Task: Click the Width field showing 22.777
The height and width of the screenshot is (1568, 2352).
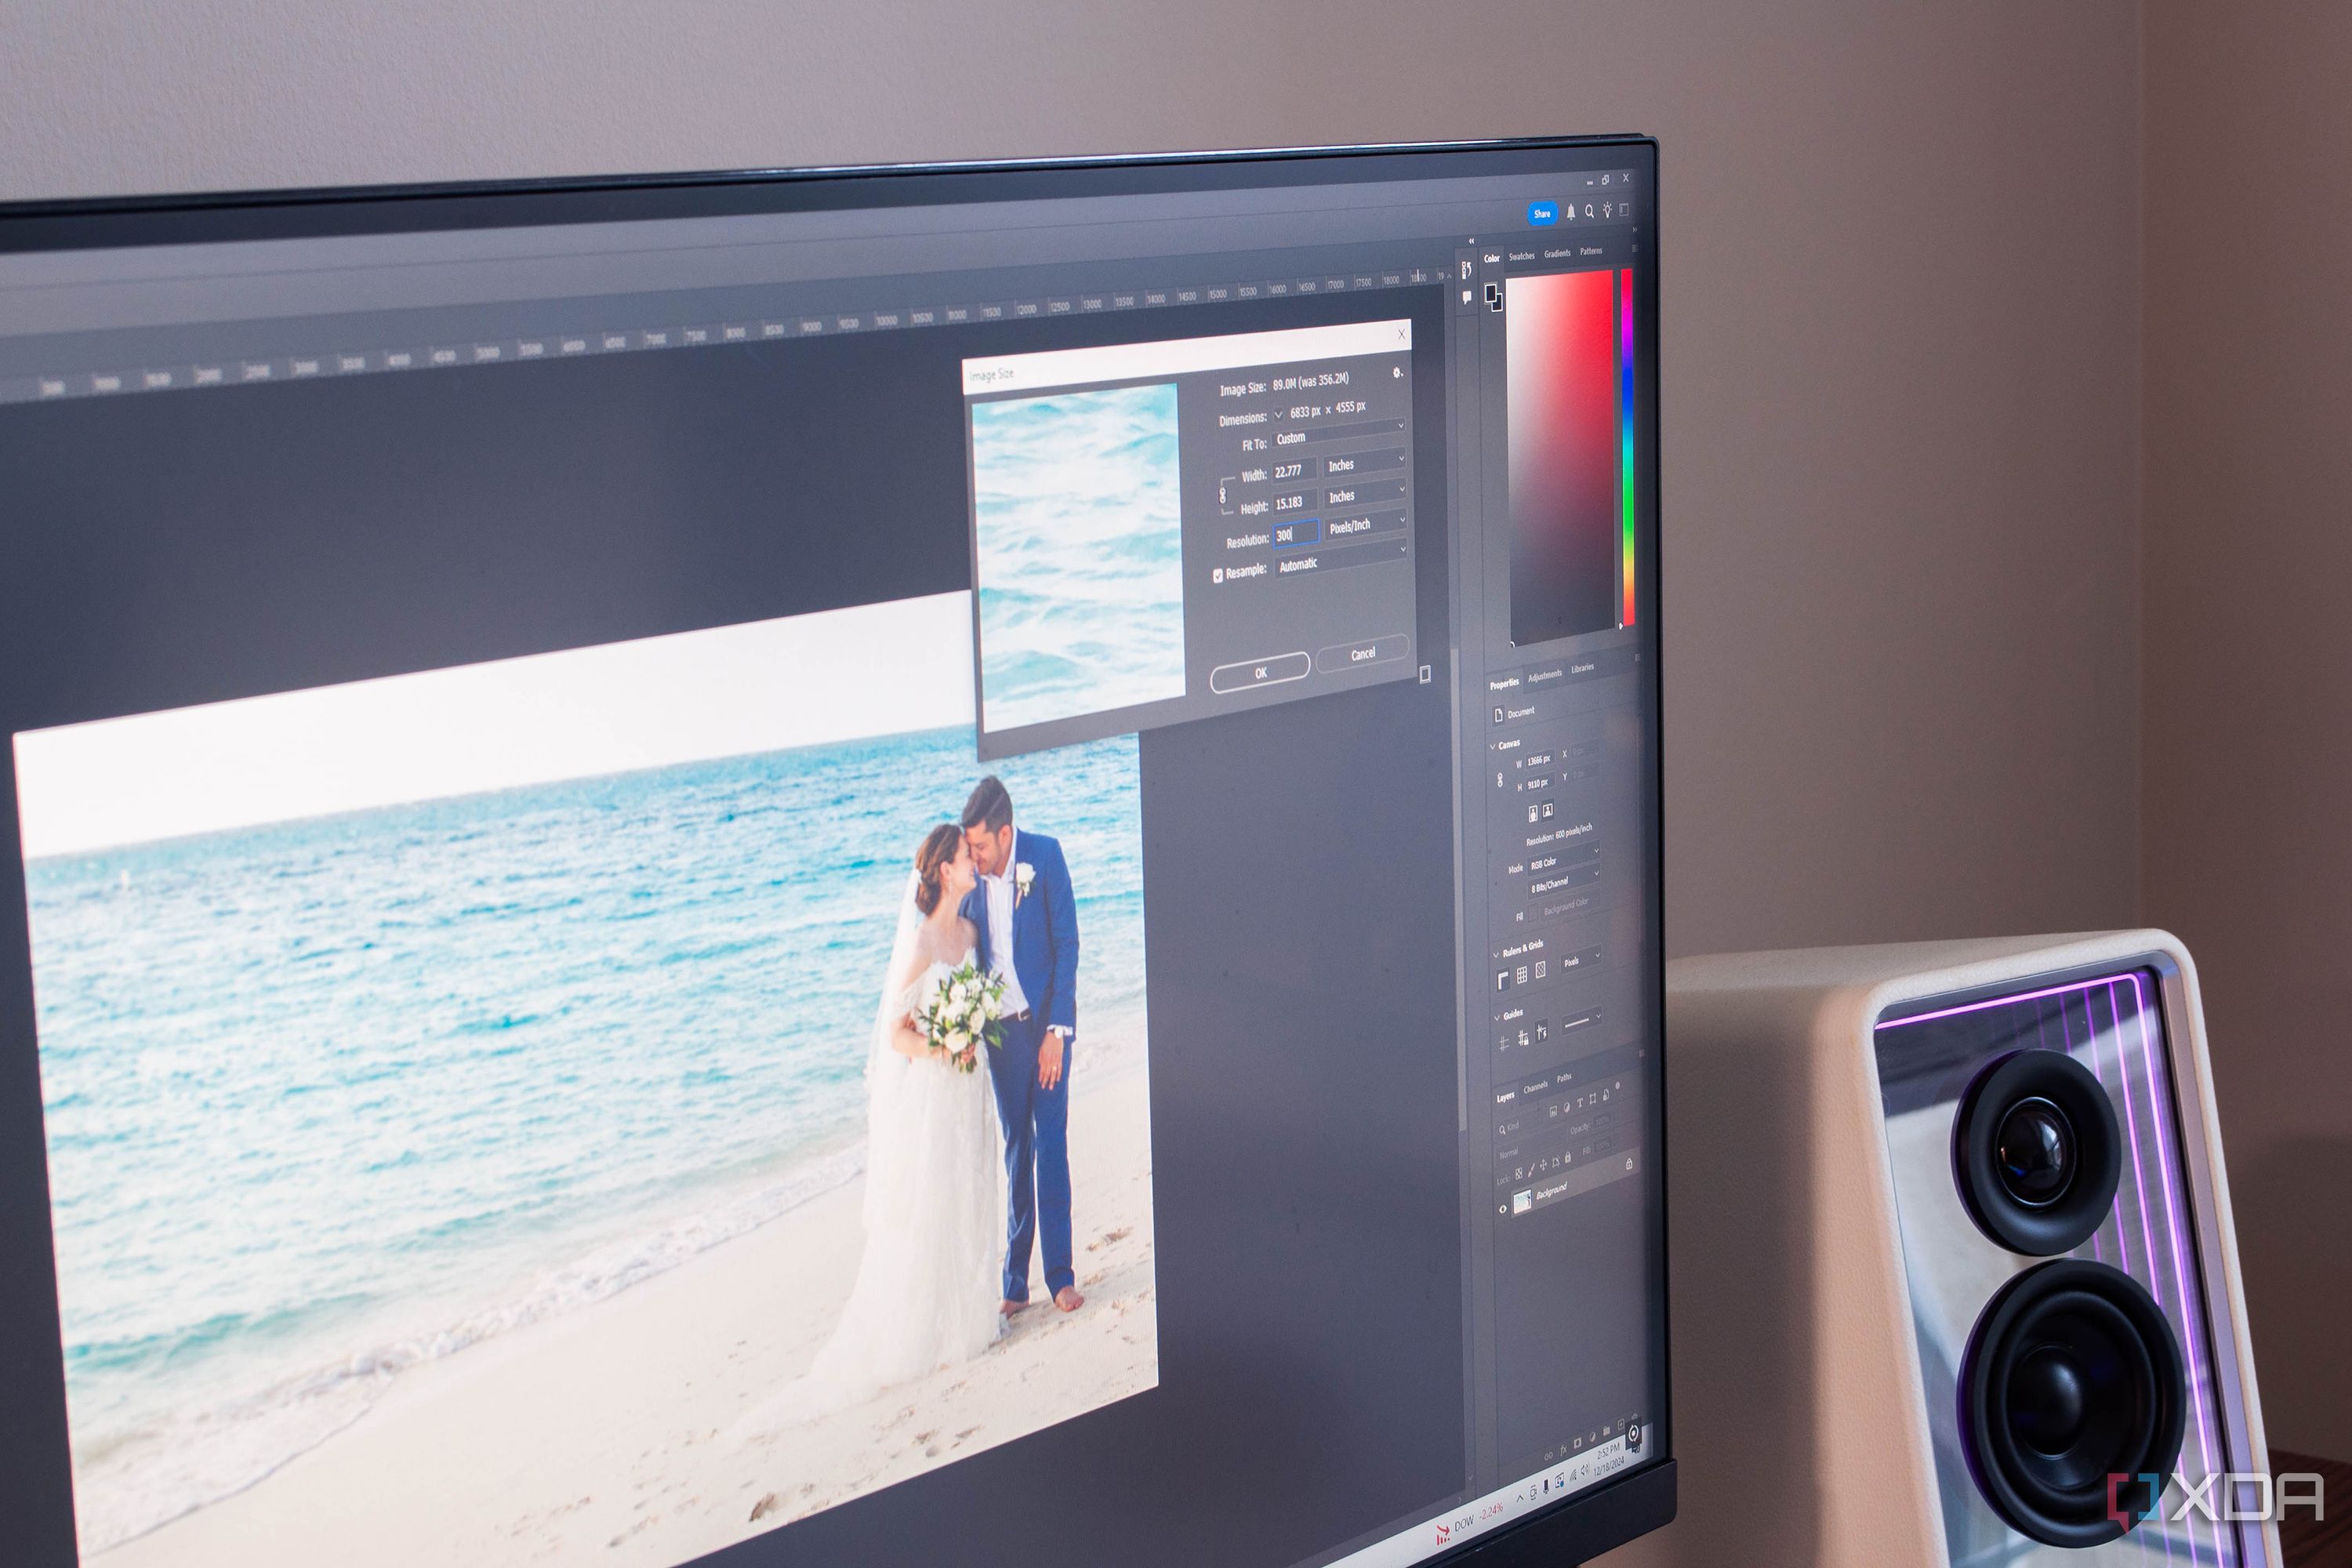Action: pyautogui.click(x=1294, y=470)
